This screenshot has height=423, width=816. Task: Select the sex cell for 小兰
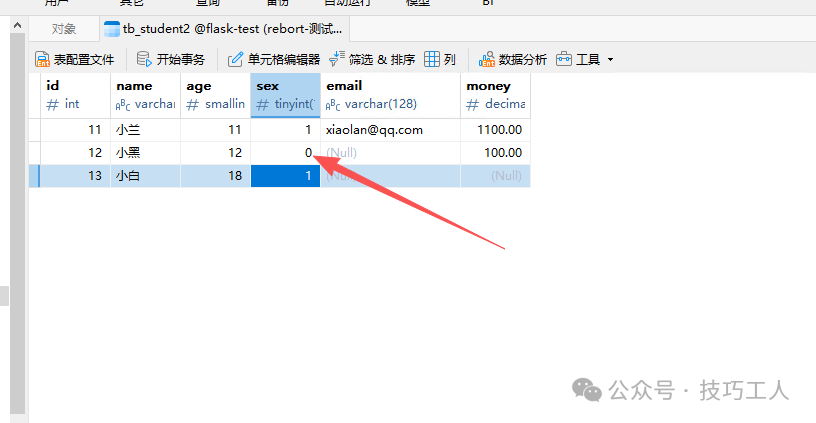(285, 130)
